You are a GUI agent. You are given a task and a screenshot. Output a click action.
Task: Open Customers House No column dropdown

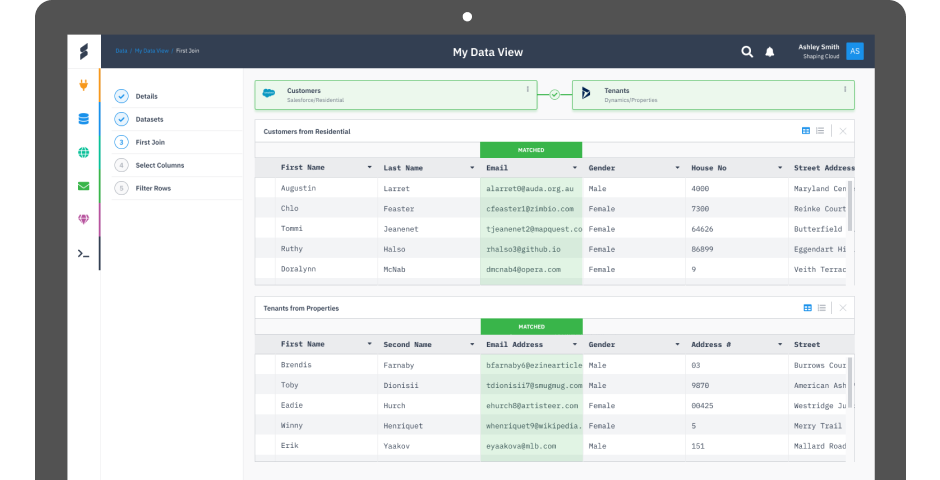pyautogui.click(x=780, y=168)
